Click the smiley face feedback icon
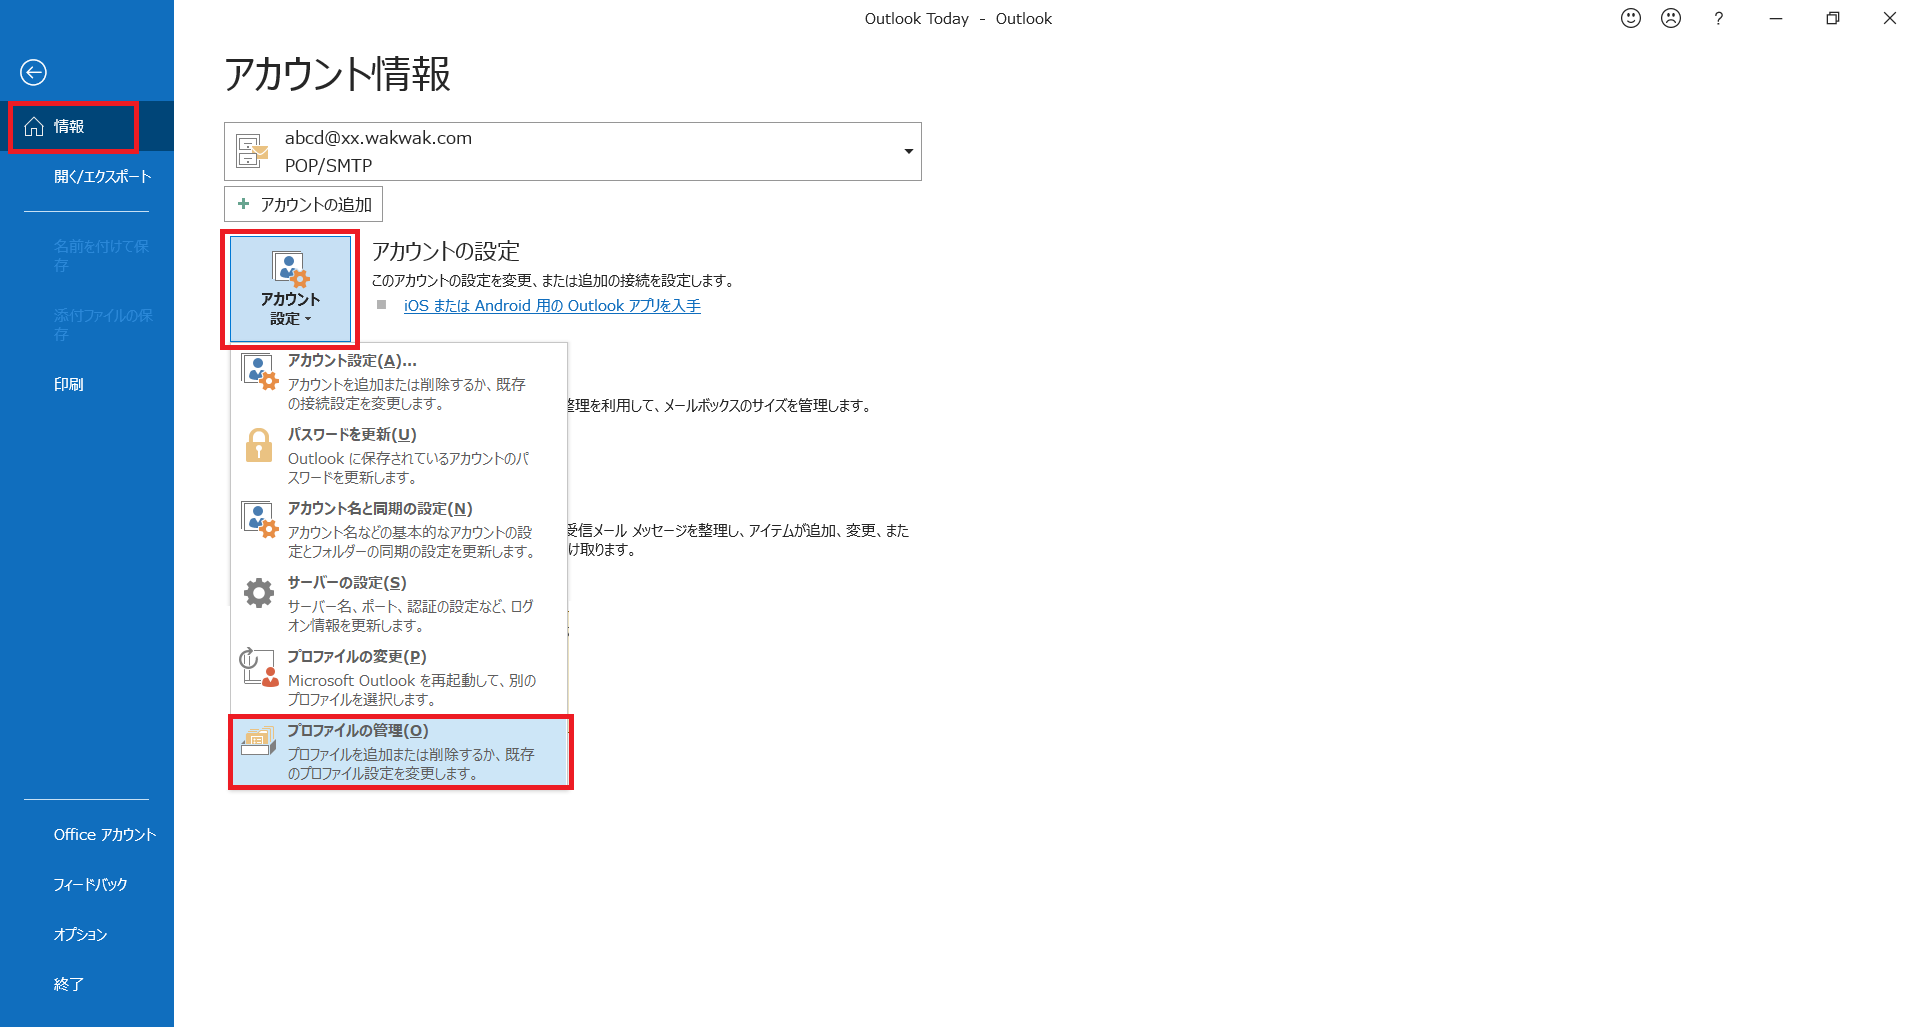1919x1027 pixels. 1631,18
